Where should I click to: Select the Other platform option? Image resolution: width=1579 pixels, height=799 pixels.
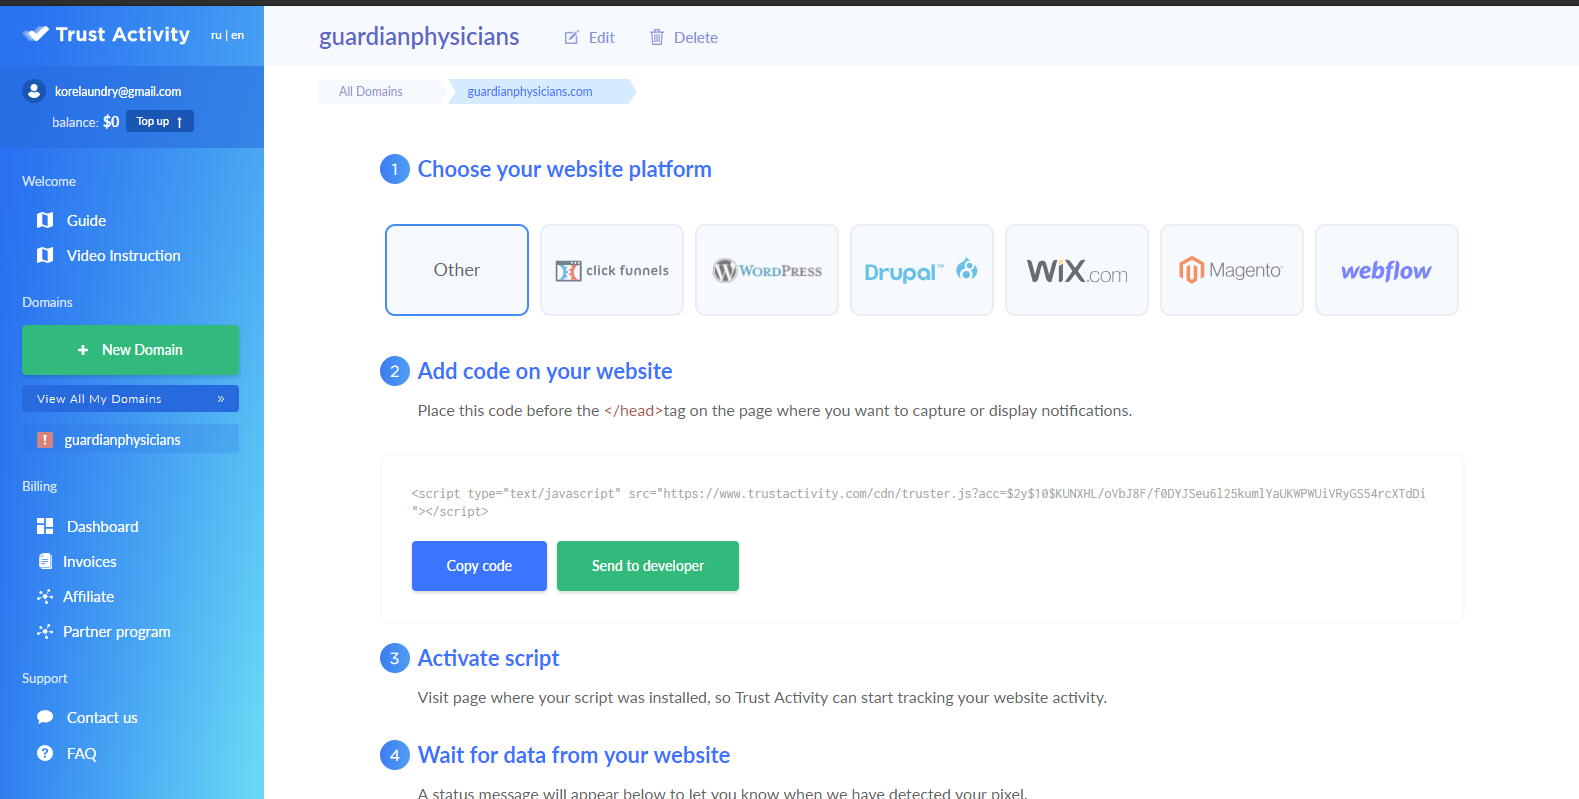pyautogui.click(x=457, y=270)
